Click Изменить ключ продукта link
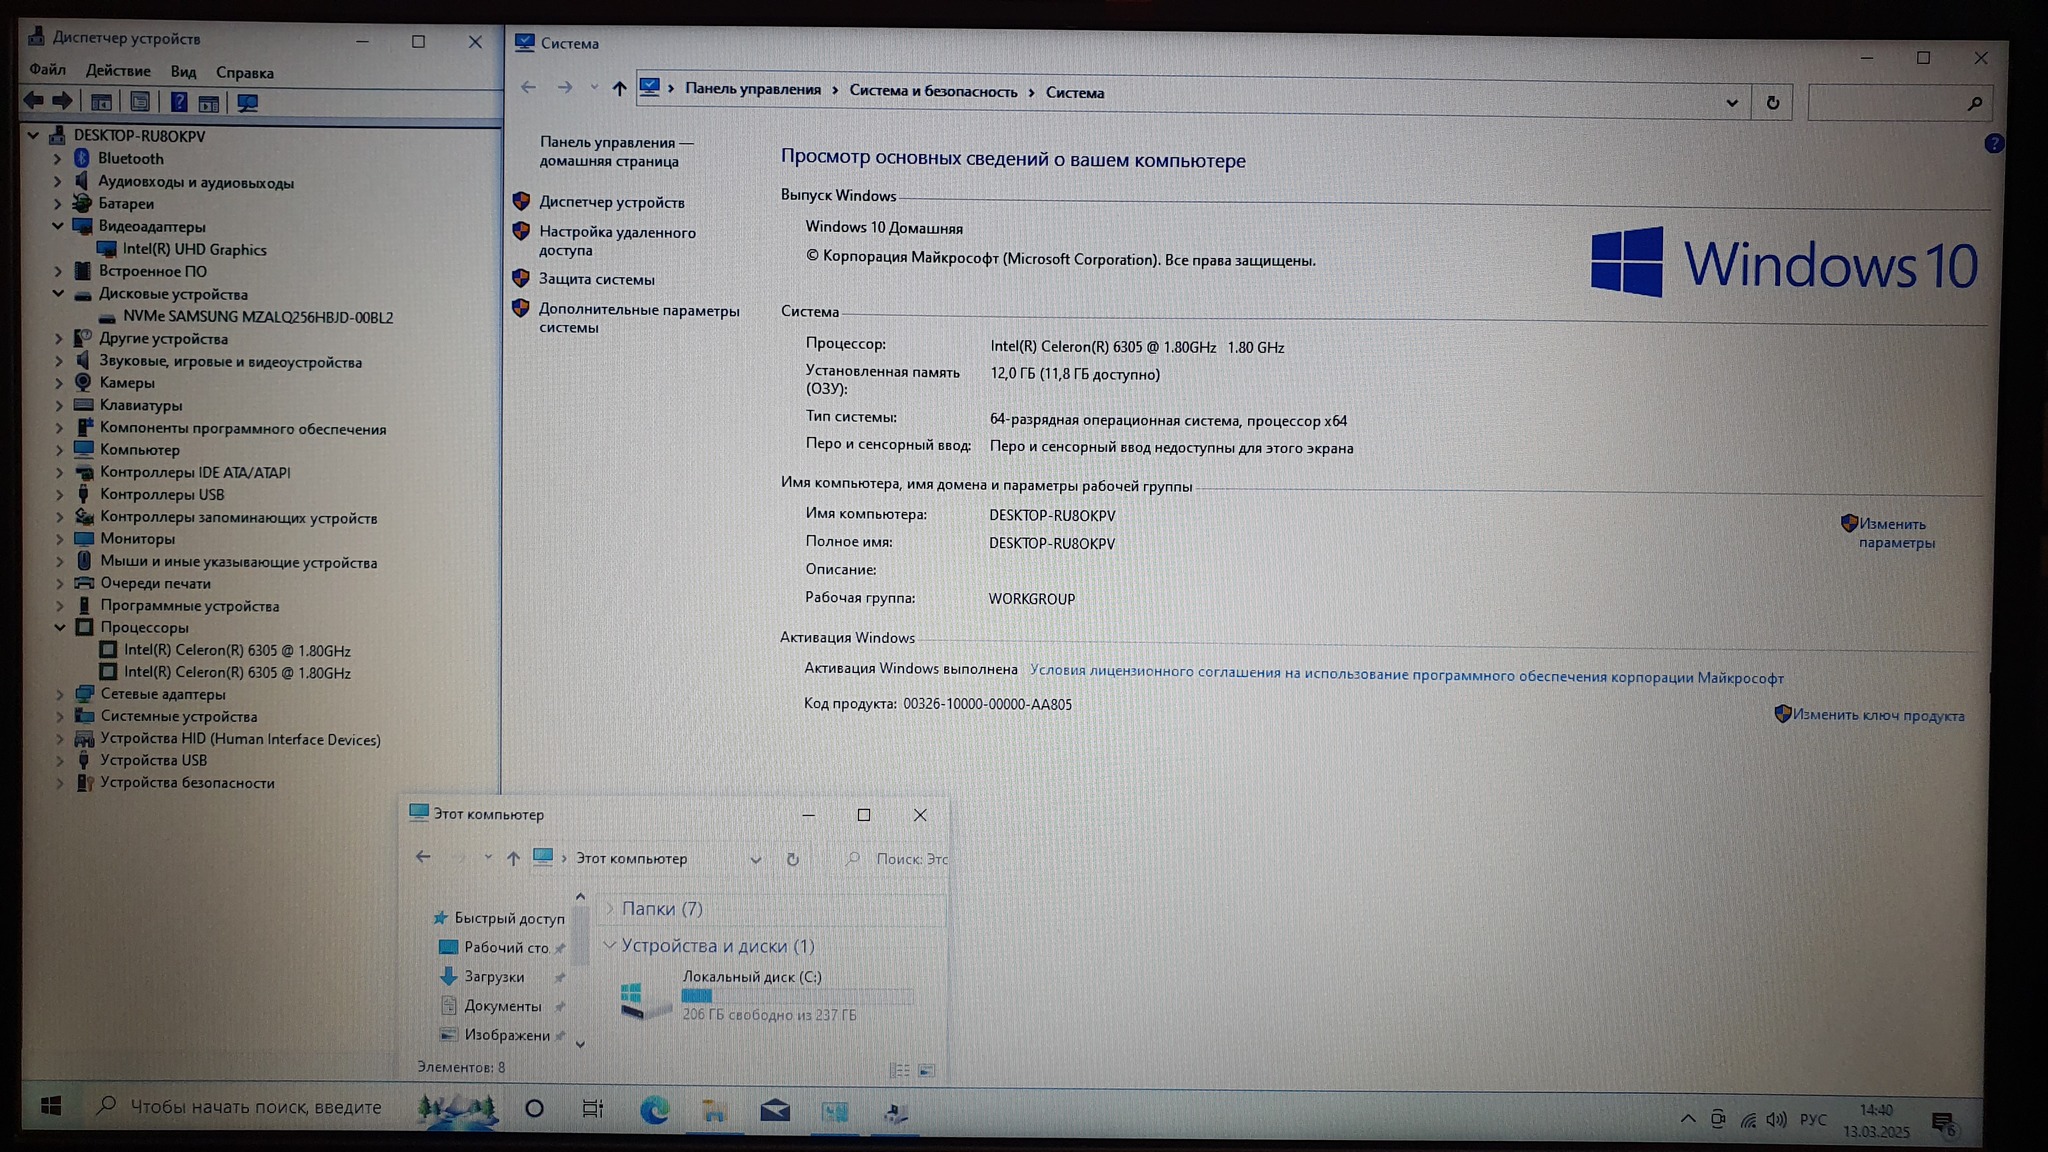Screen dimensions: 2048x1152 coord(1877,715)
